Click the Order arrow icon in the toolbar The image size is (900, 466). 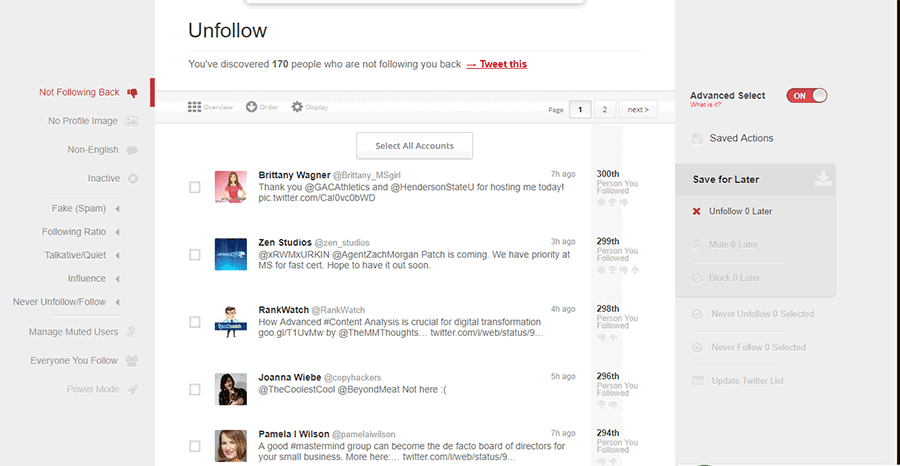[251, 107]
